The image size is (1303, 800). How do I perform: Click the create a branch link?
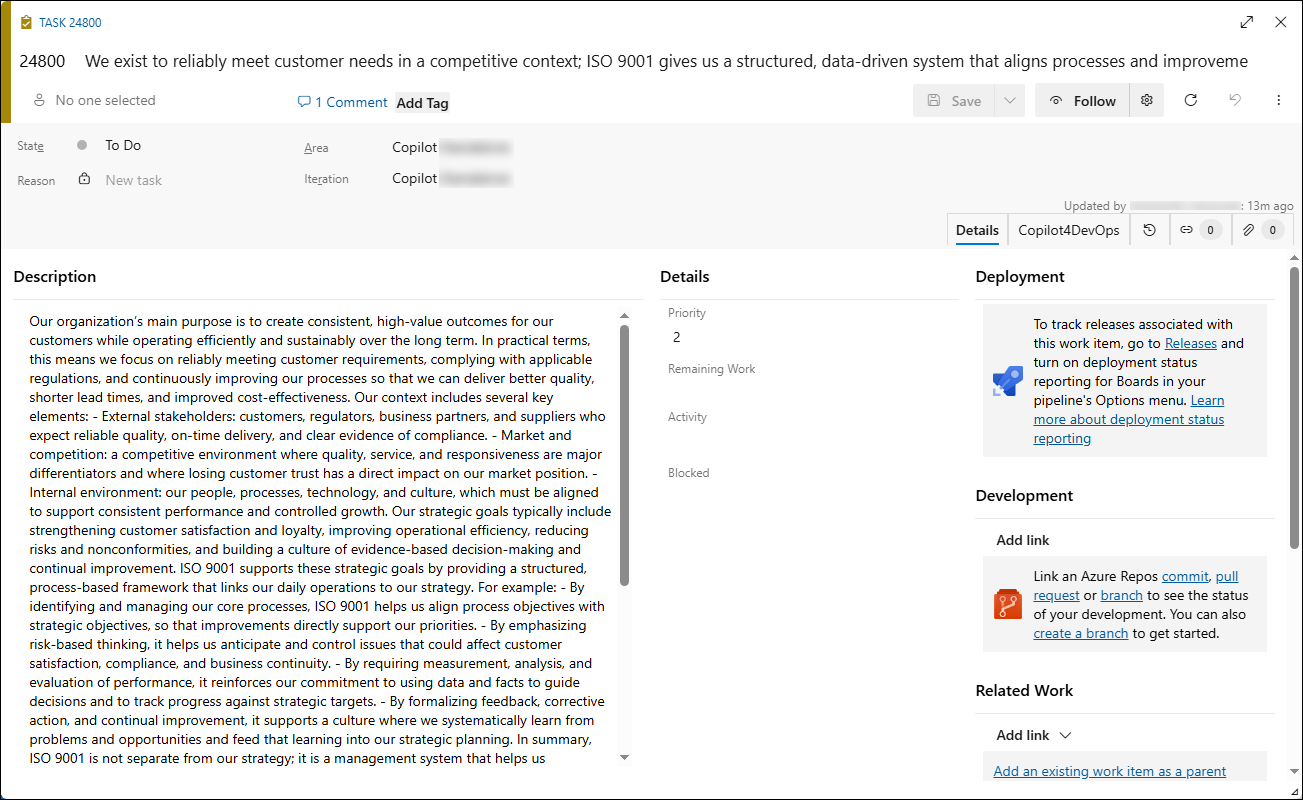(x=1081, y=633)
